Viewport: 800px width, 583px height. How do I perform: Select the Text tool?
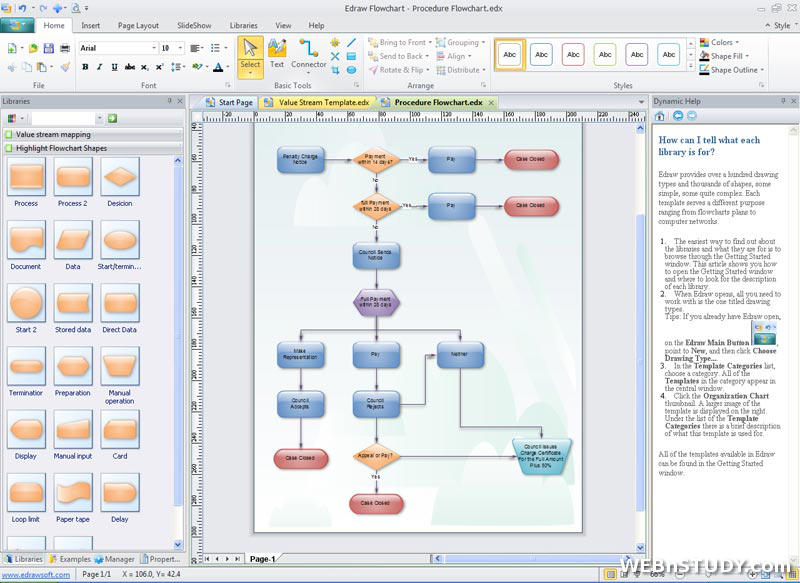click(x=277, y=54)
